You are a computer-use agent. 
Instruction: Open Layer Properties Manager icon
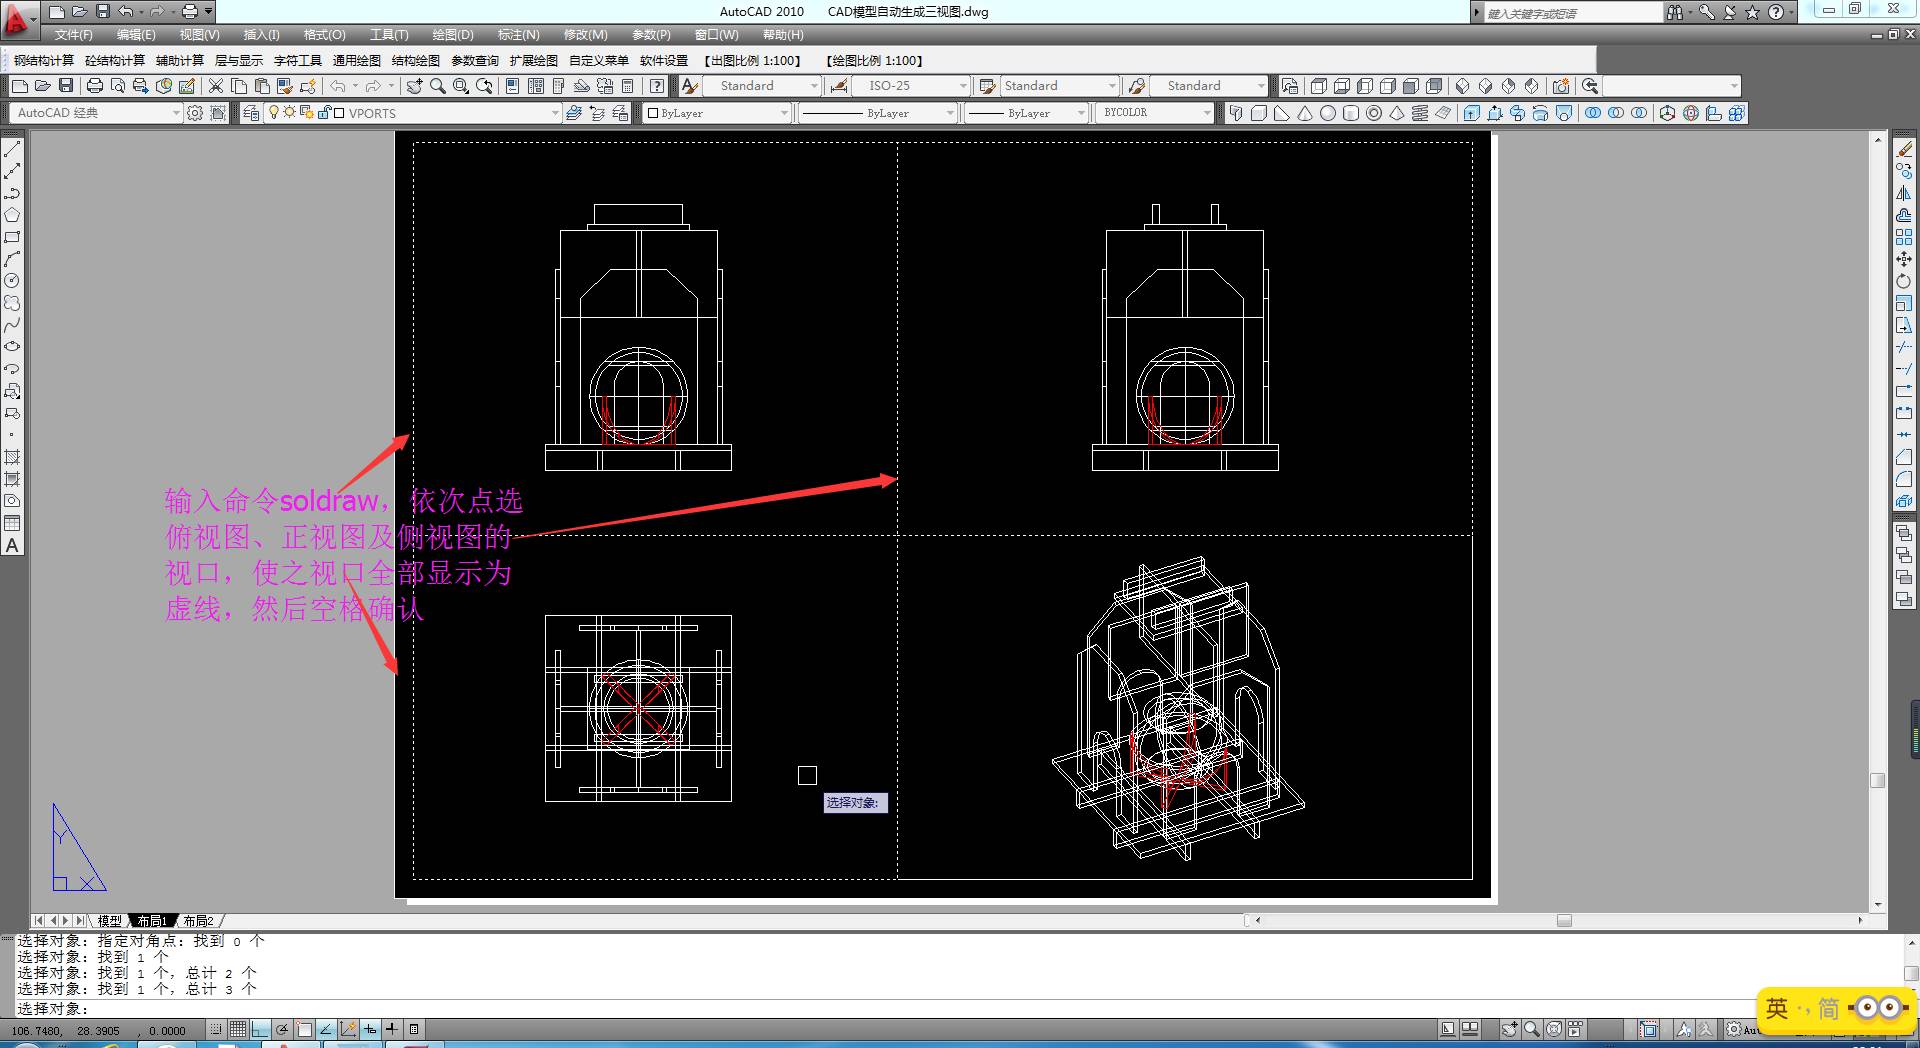click(251, 113)
